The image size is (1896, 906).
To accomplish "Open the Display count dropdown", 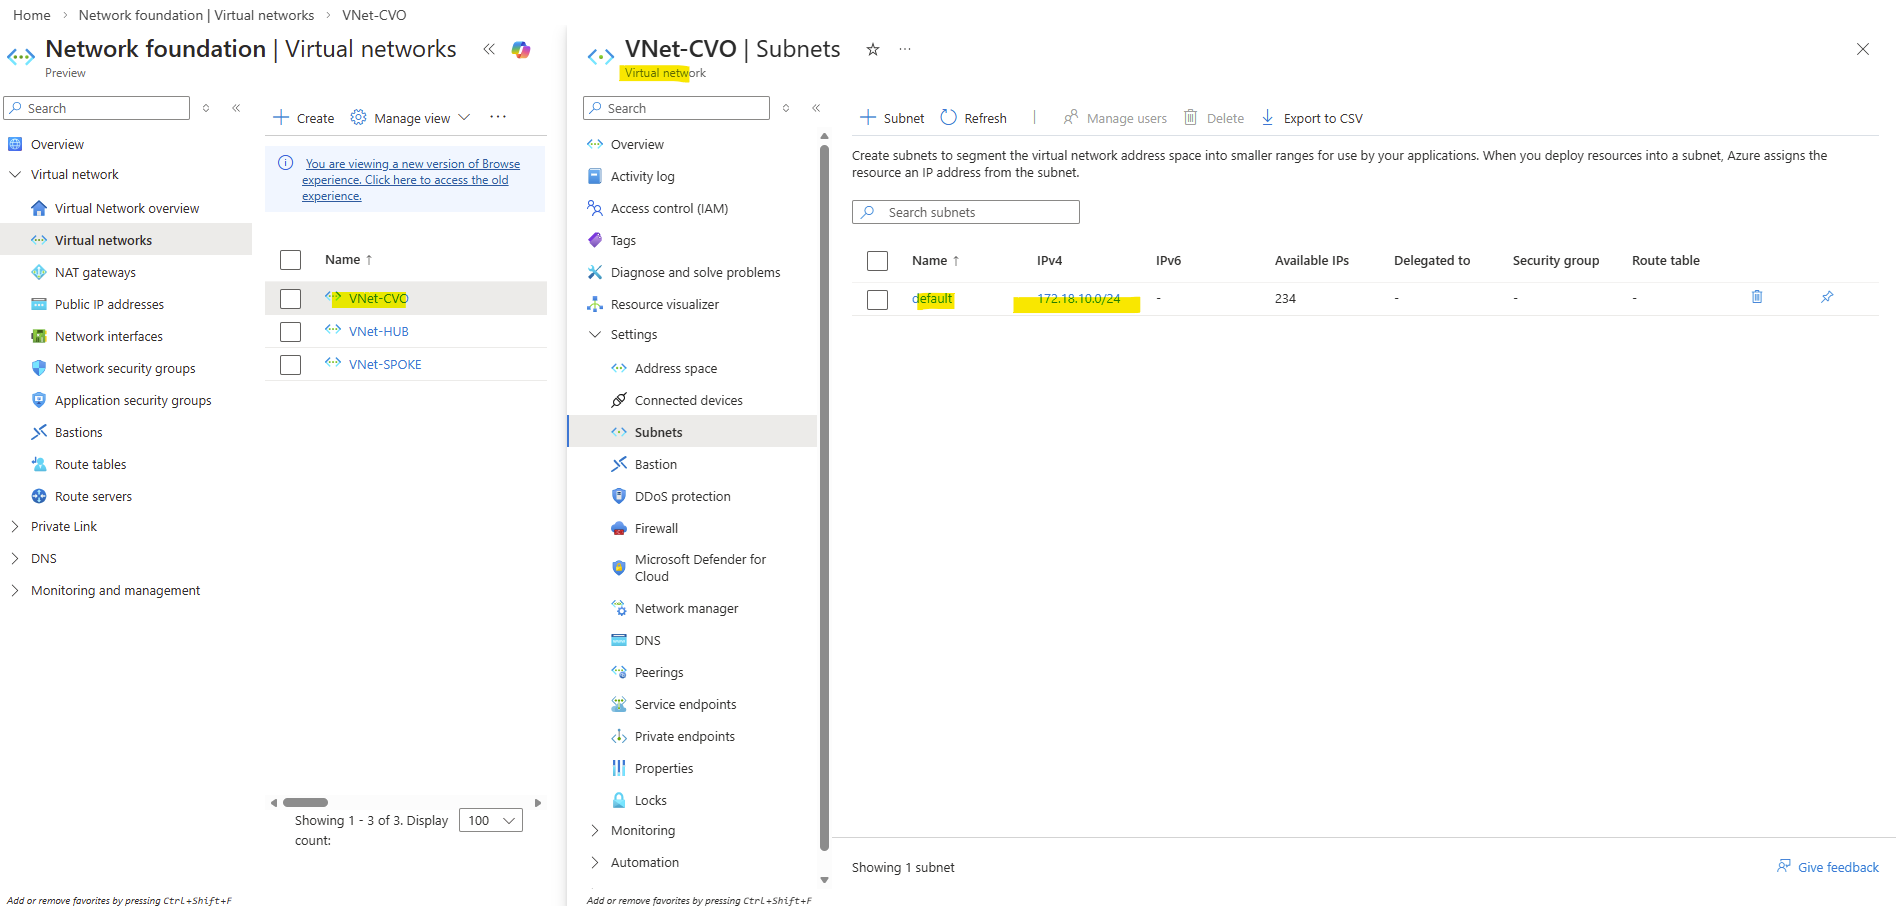I will click(490, 821).
